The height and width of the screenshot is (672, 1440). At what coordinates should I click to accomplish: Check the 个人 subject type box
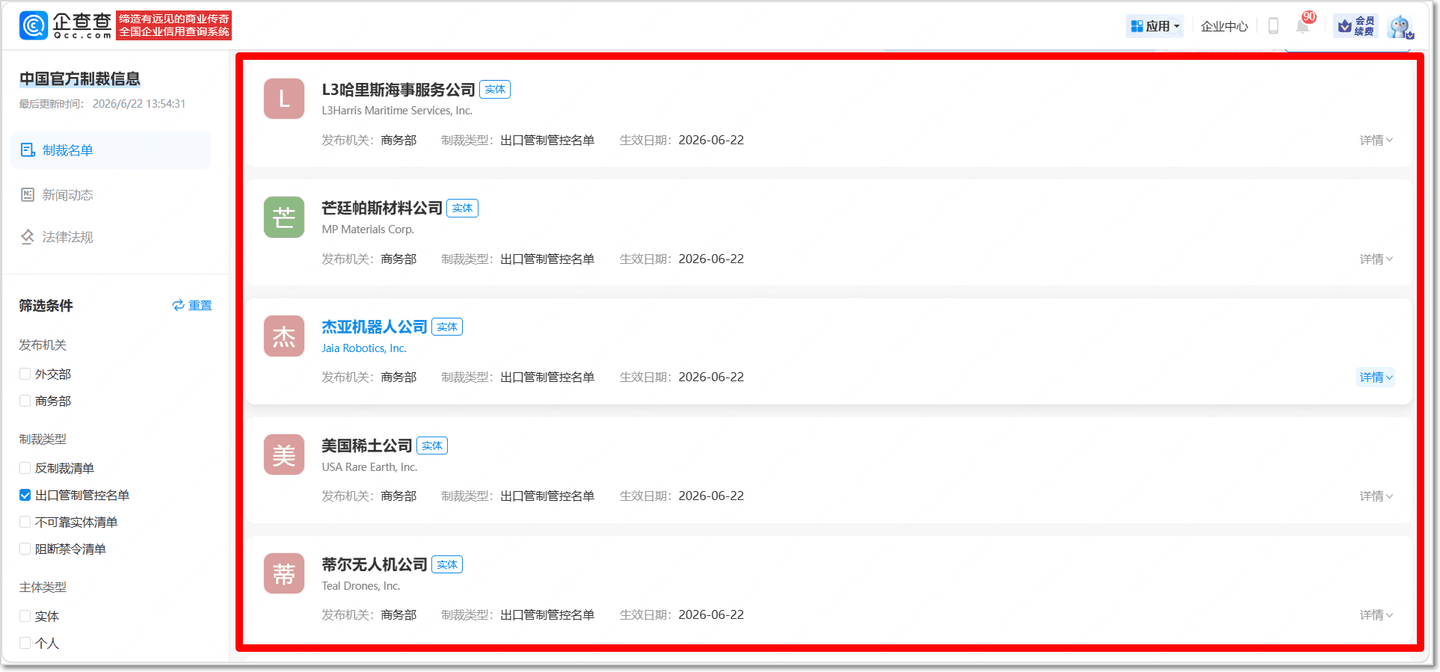[25, 643]
